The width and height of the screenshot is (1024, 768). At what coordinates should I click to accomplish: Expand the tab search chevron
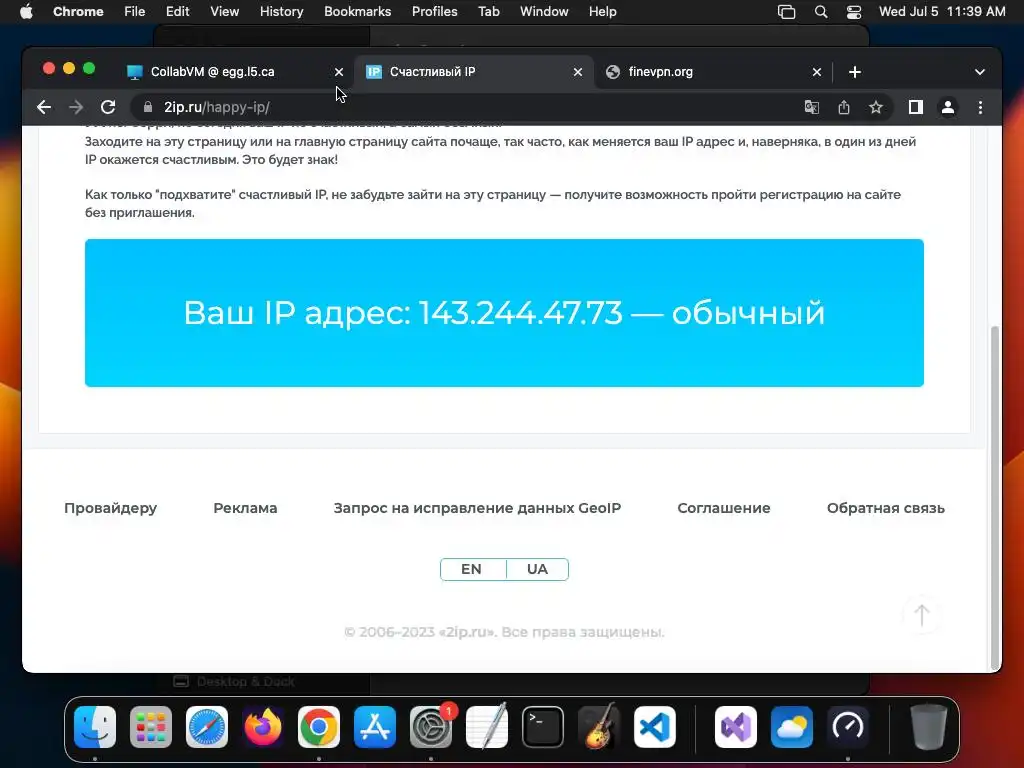pyautogui.click(x=980, y=72)
